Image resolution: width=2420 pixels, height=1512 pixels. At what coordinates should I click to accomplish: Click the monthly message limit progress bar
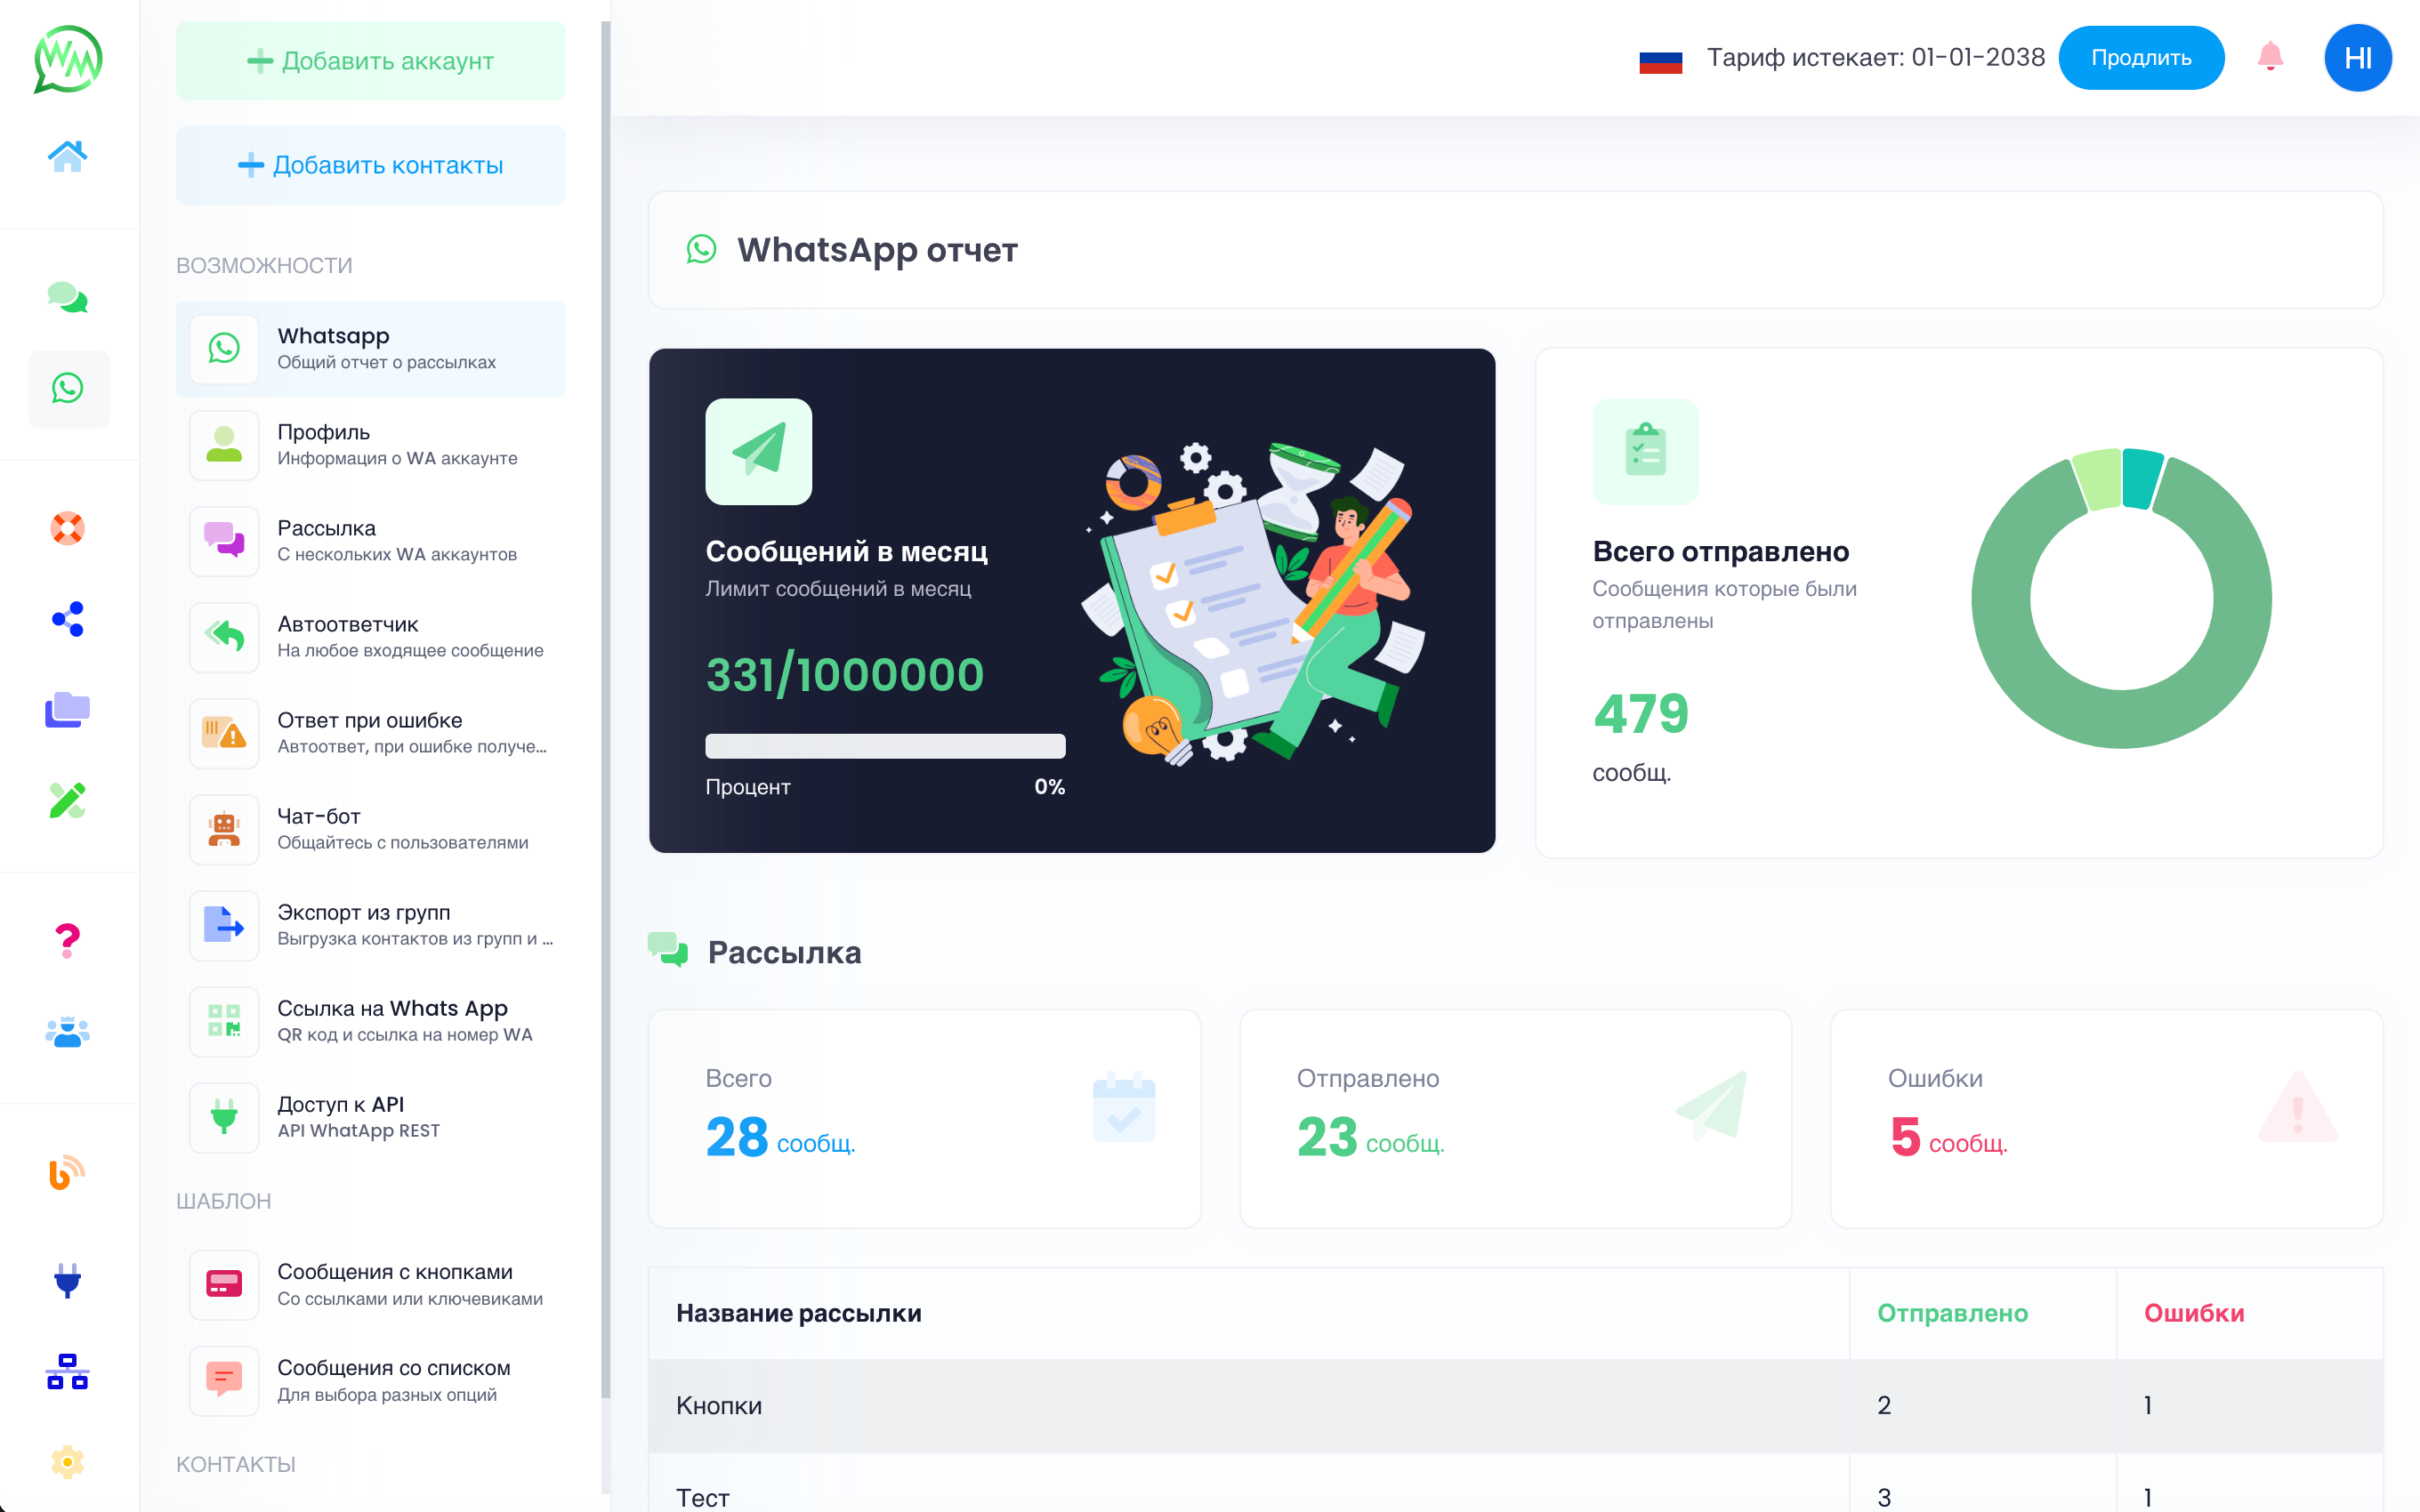(885, 745)
